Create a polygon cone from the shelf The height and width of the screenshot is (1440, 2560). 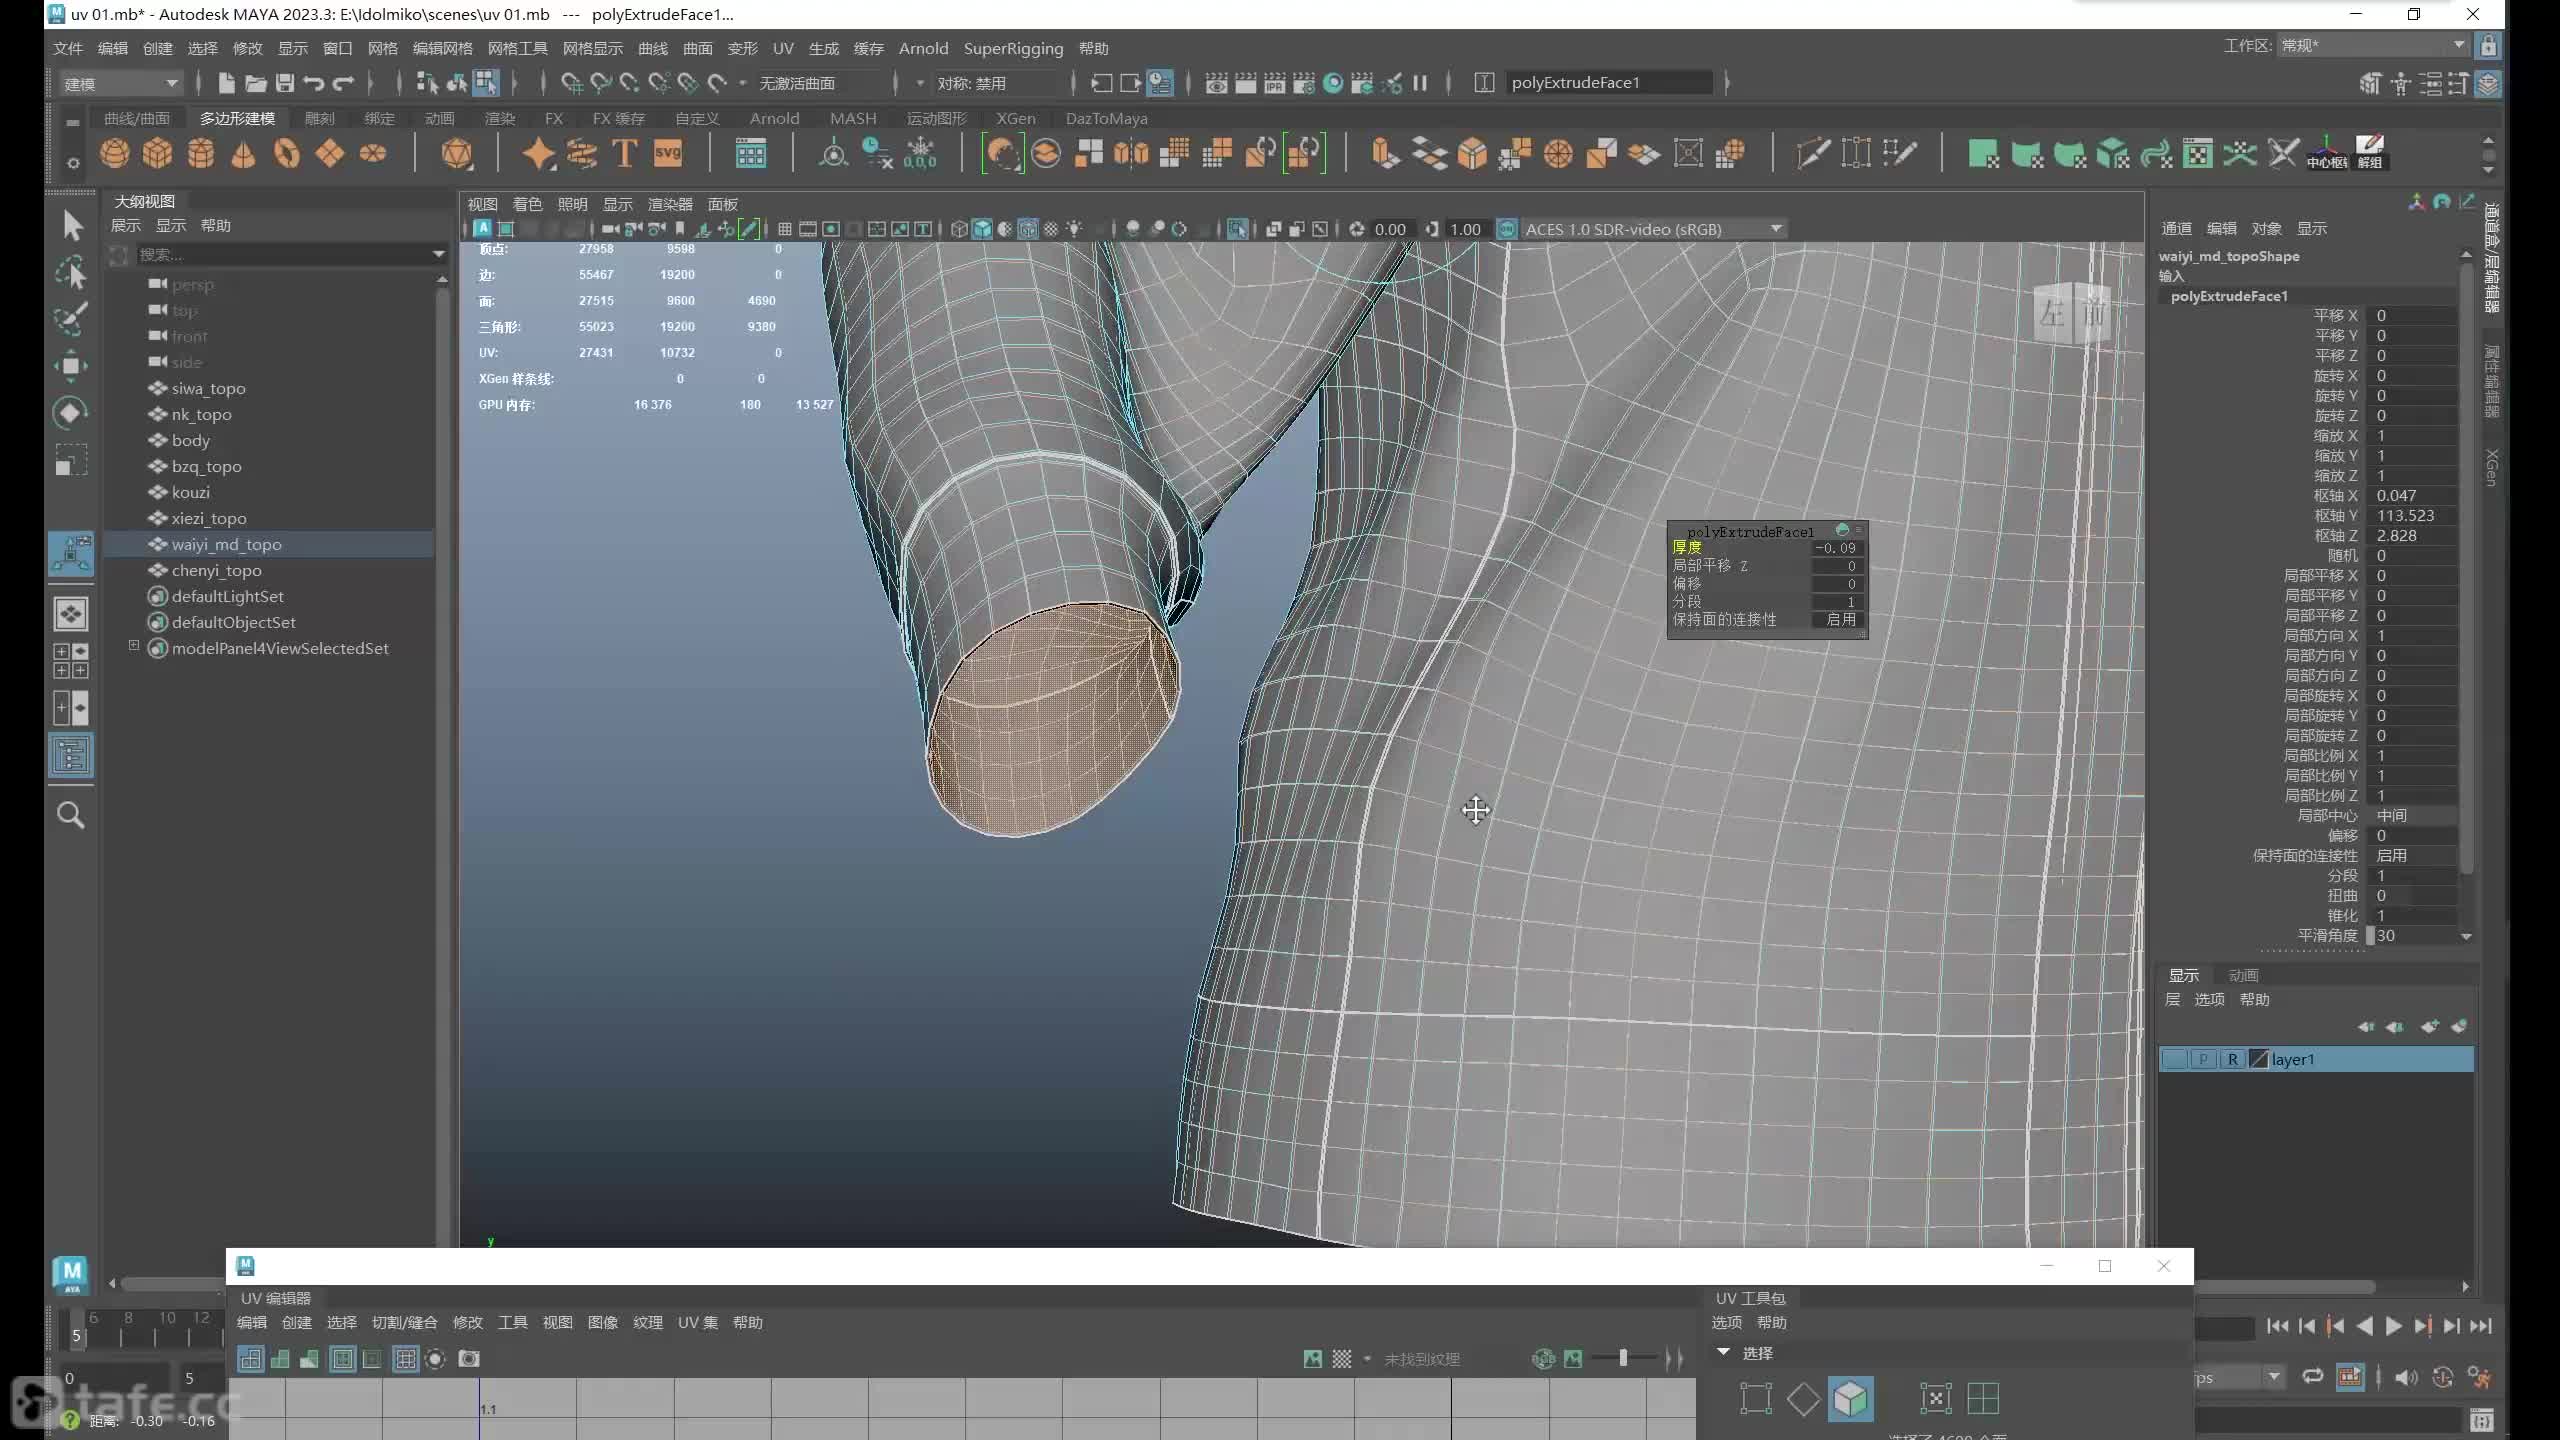(x=243, y=153)
